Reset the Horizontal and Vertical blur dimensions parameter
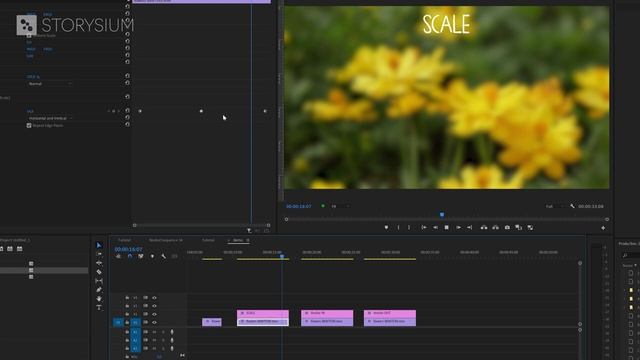 tap(127, 117)
